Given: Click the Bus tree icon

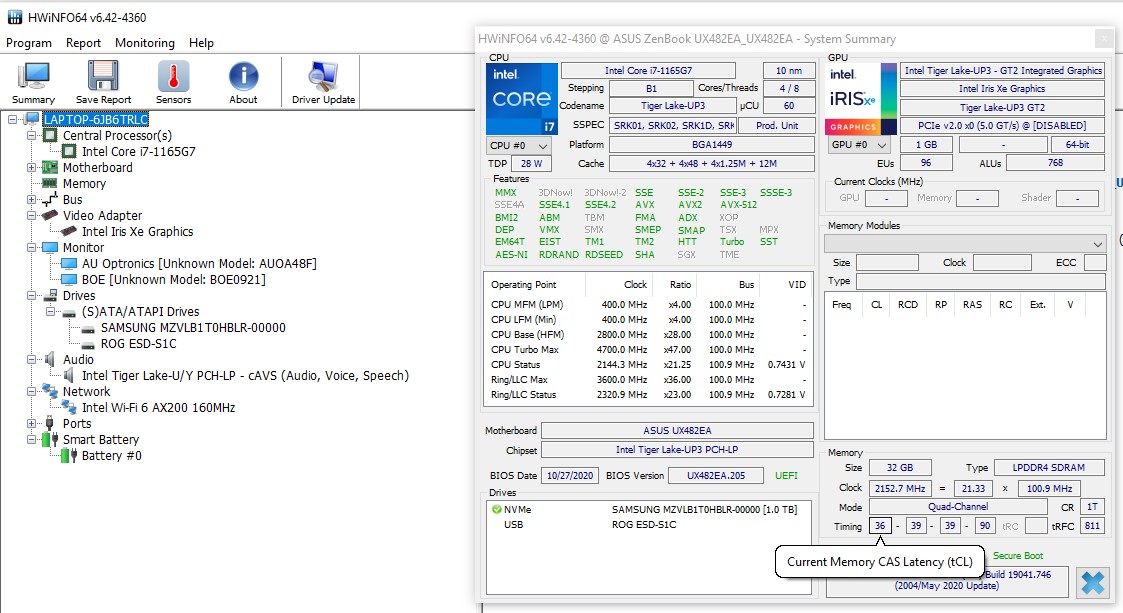Looking at the screenshot, I should (x=50, y=199).
